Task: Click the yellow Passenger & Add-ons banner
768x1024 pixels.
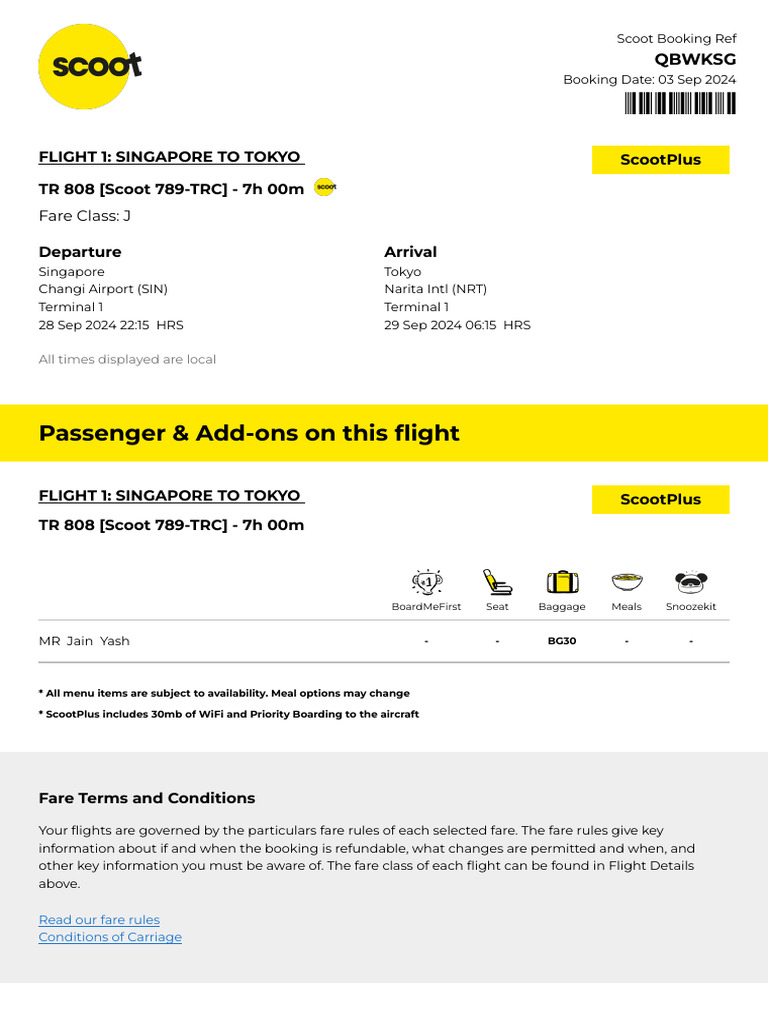Action: point(384,433)
